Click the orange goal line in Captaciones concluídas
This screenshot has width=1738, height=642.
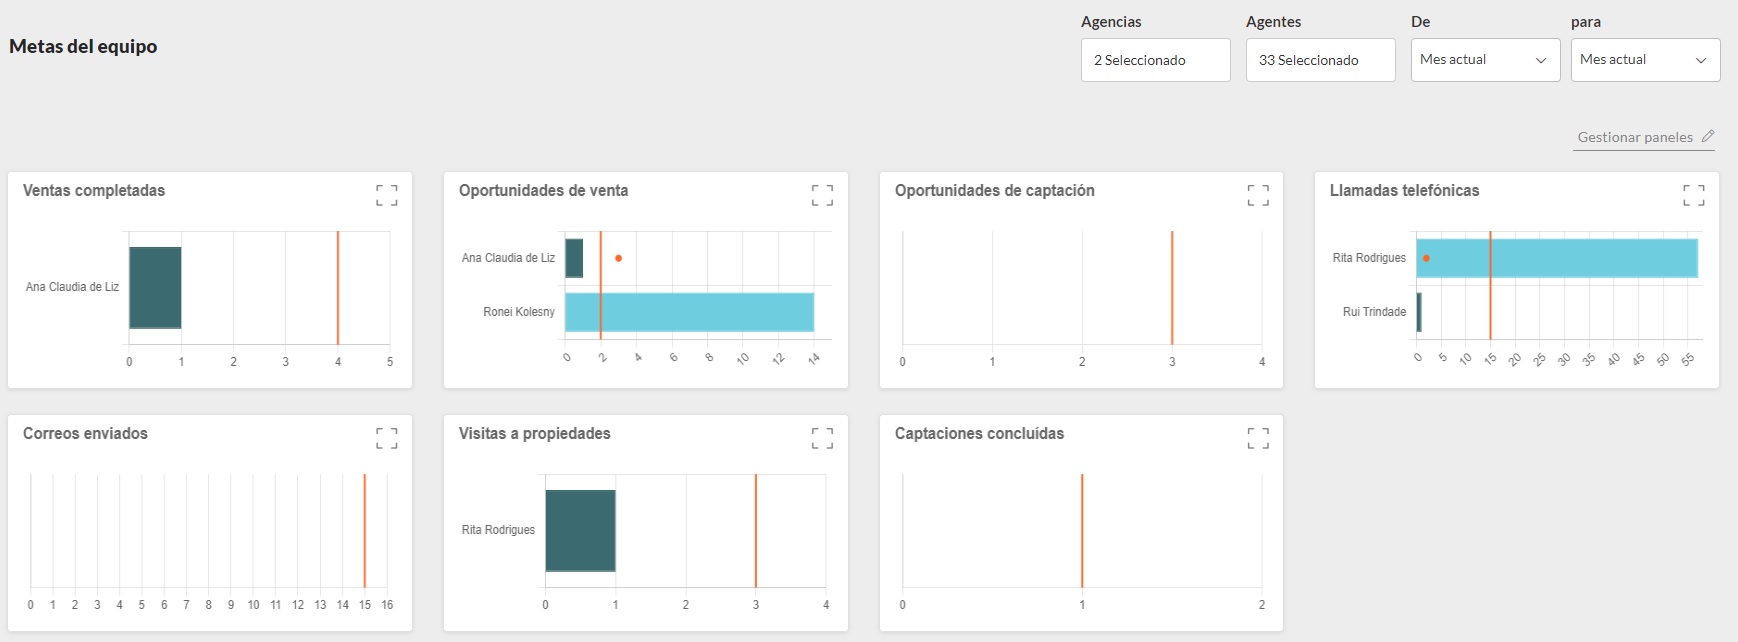point(1082,530)
